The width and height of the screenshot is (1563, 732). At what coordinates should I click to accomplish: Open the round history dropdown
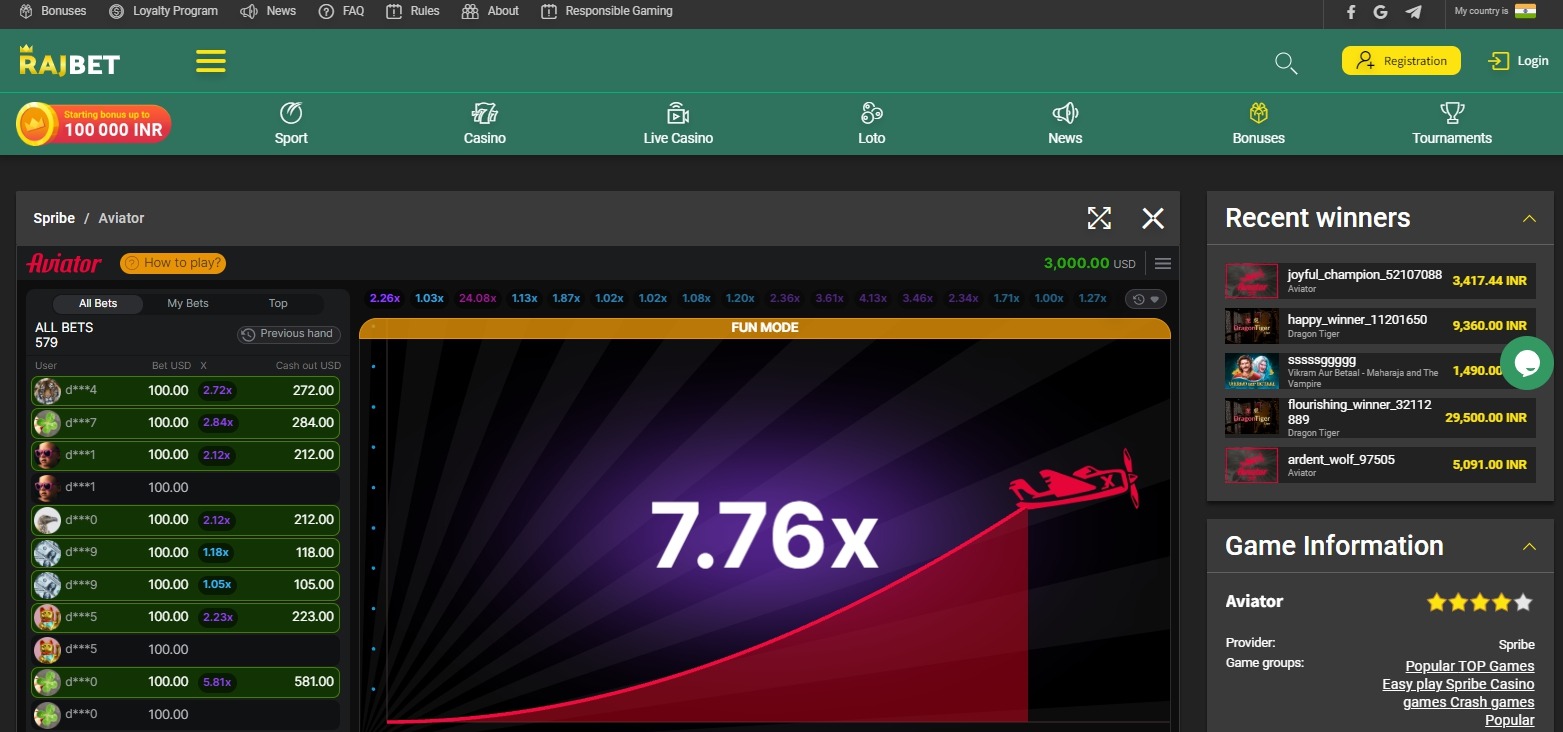[x=1146, y=299]
